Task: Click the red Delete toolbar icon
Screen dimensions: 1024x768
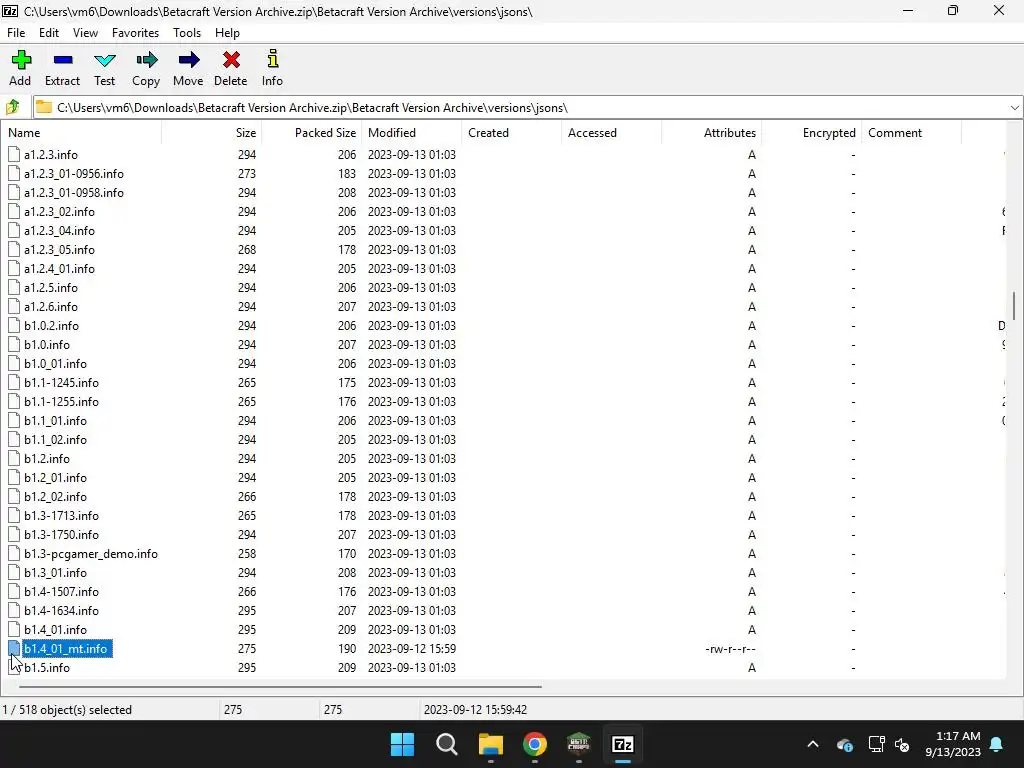Action: (x=231, y=60)
